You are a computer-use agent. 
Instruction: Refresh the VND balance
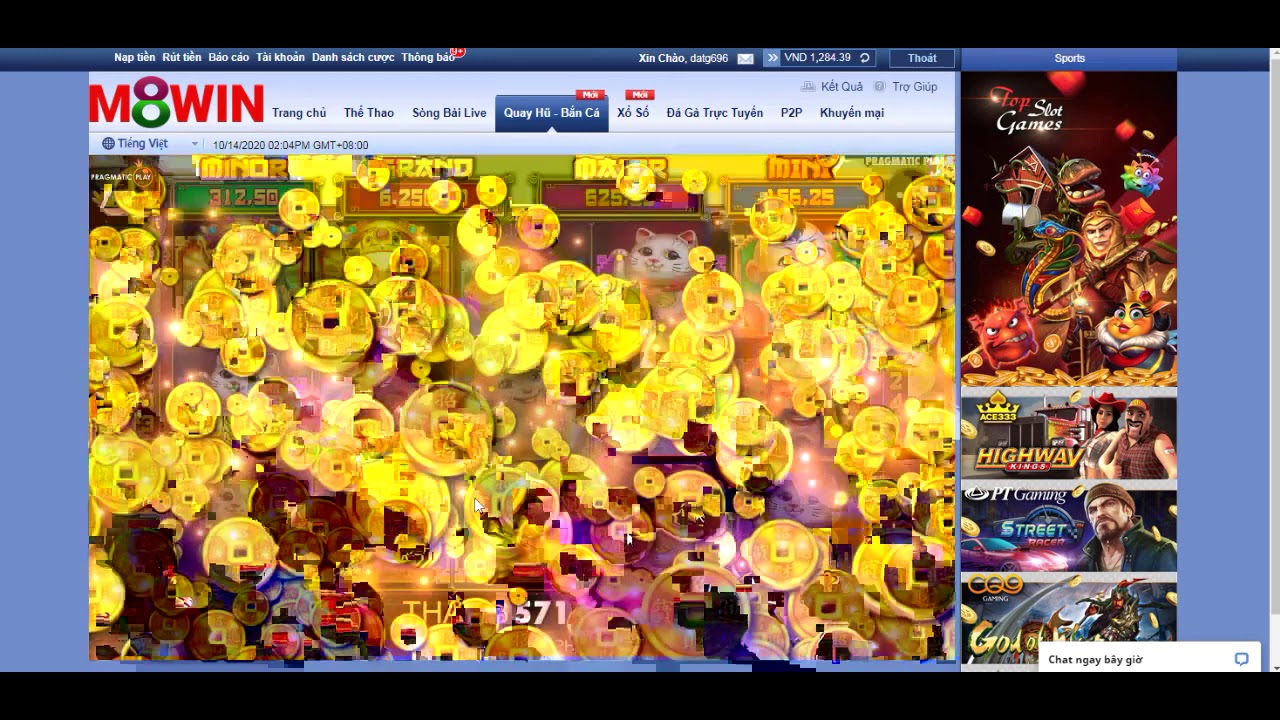[865, 58]
